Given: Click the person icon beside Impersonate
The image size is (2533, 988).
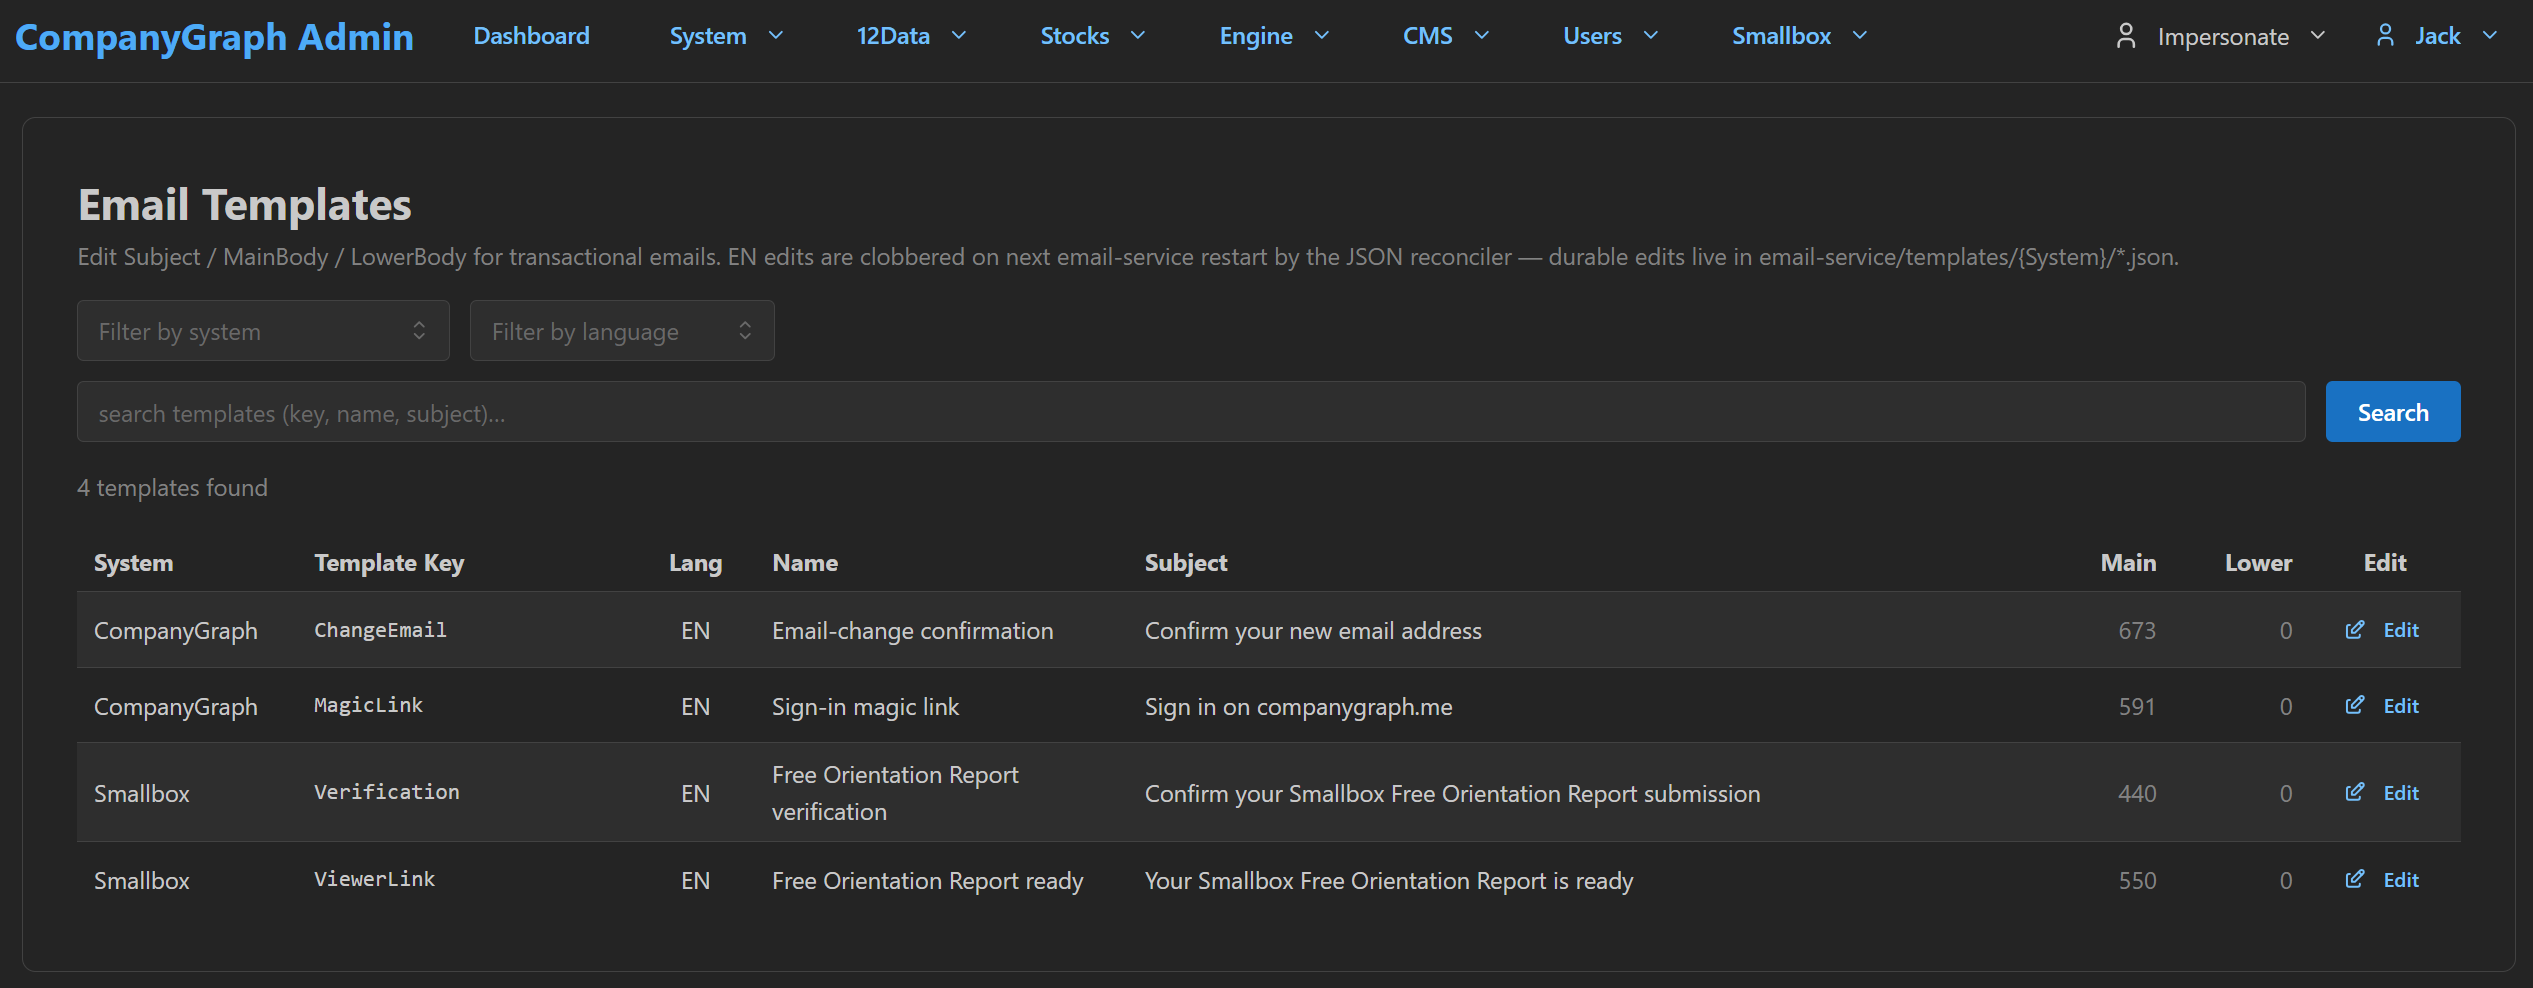Looking at the screenshot, I should [x=2126, y=36].
